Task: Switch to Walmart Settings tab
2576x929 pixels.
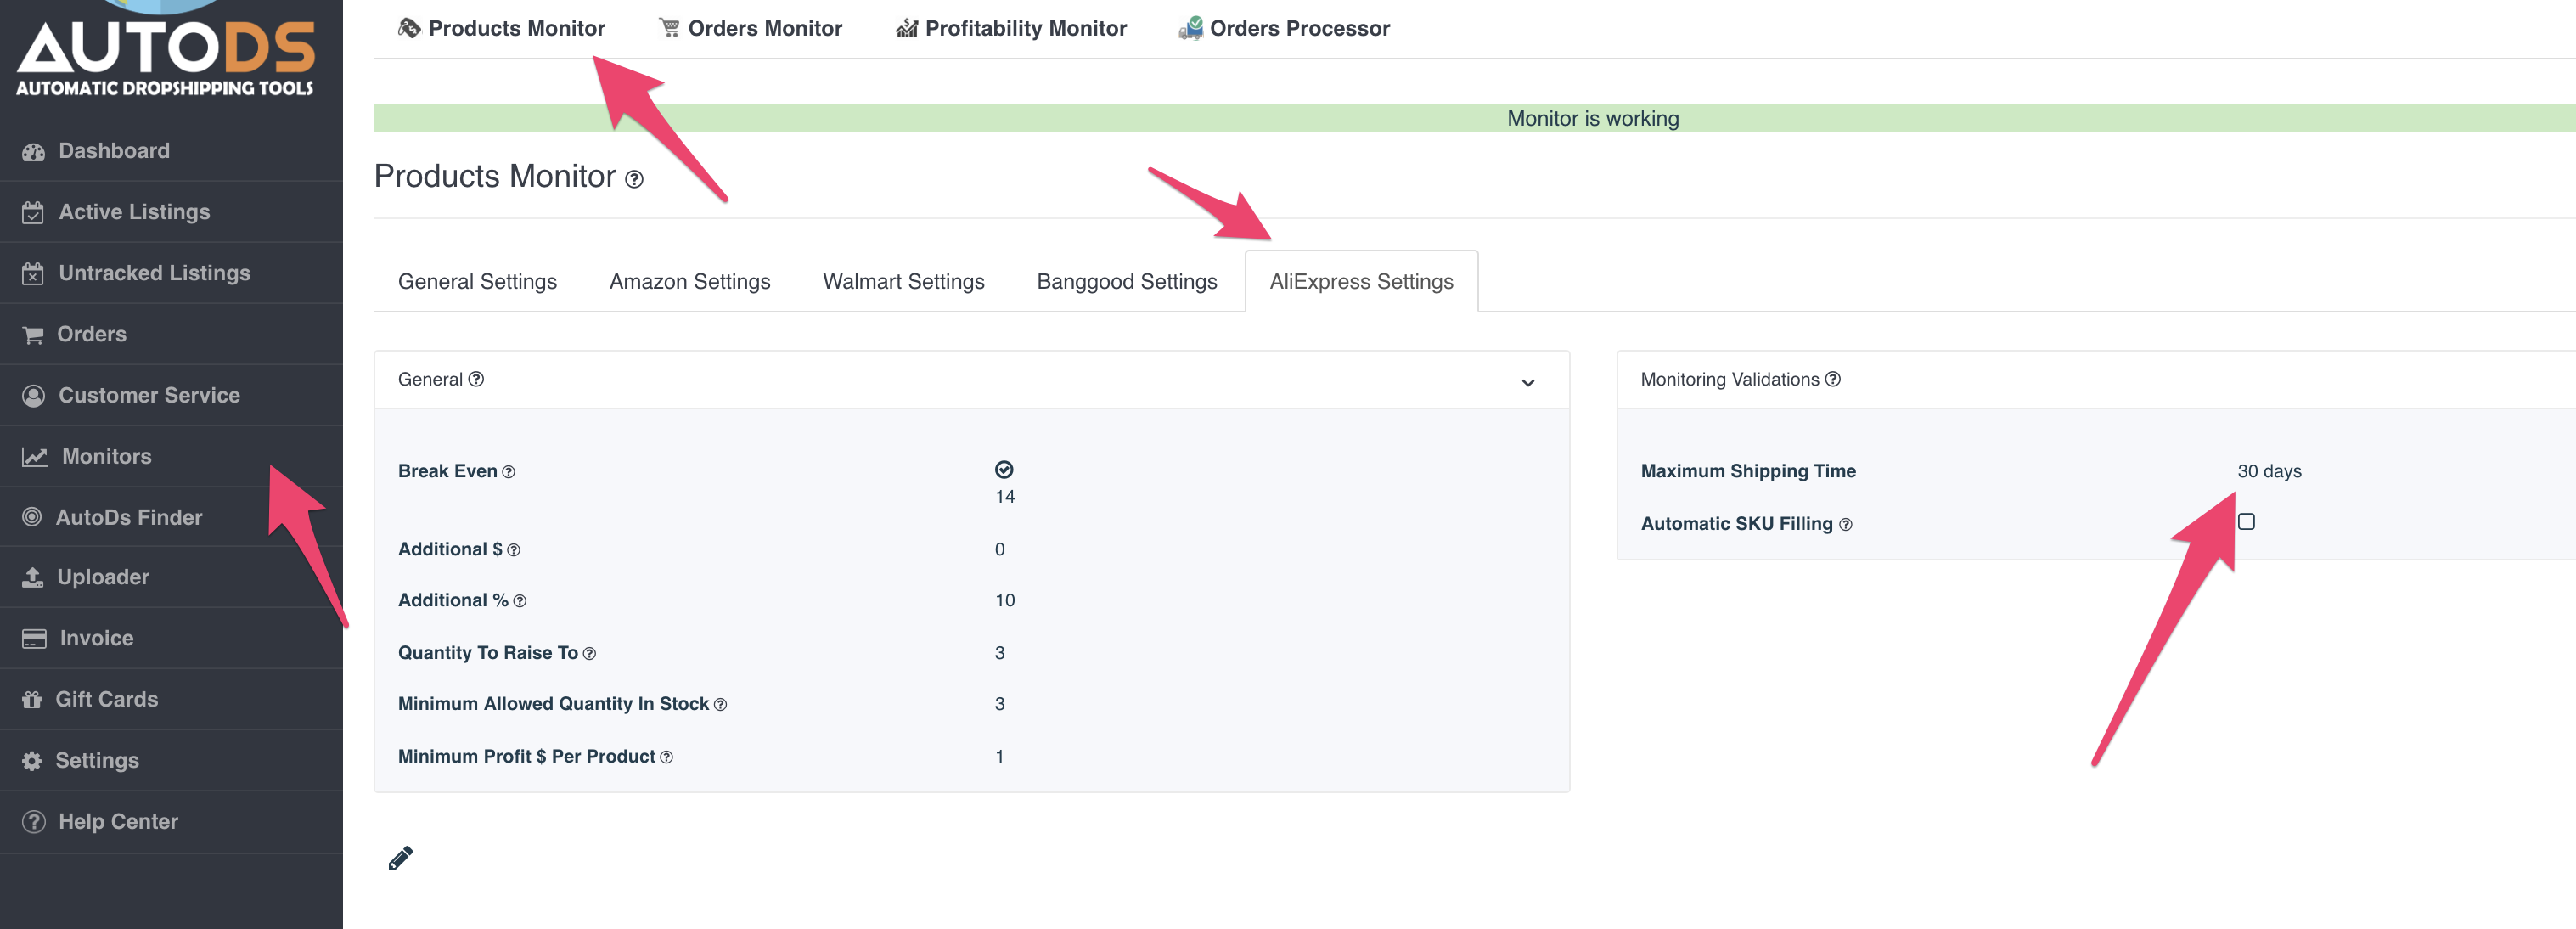Action: tap(903, 282)
